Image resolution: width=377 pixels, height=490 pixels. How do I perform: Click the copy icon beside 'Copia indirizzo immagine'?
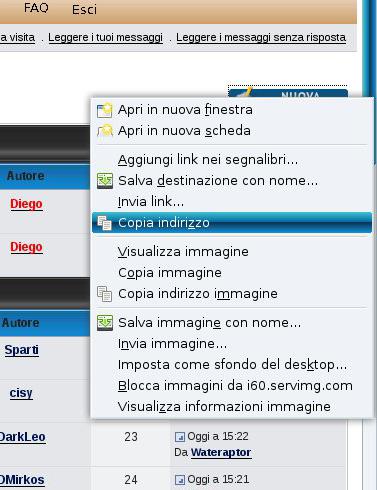104,294
